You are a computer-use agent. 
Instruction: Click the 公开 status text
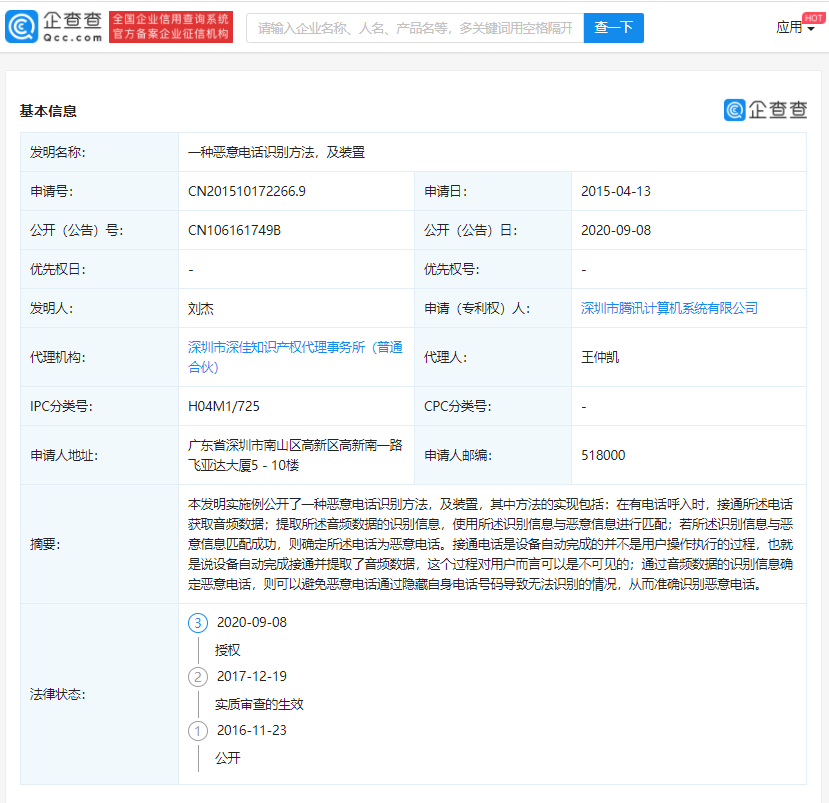(227, 758)
